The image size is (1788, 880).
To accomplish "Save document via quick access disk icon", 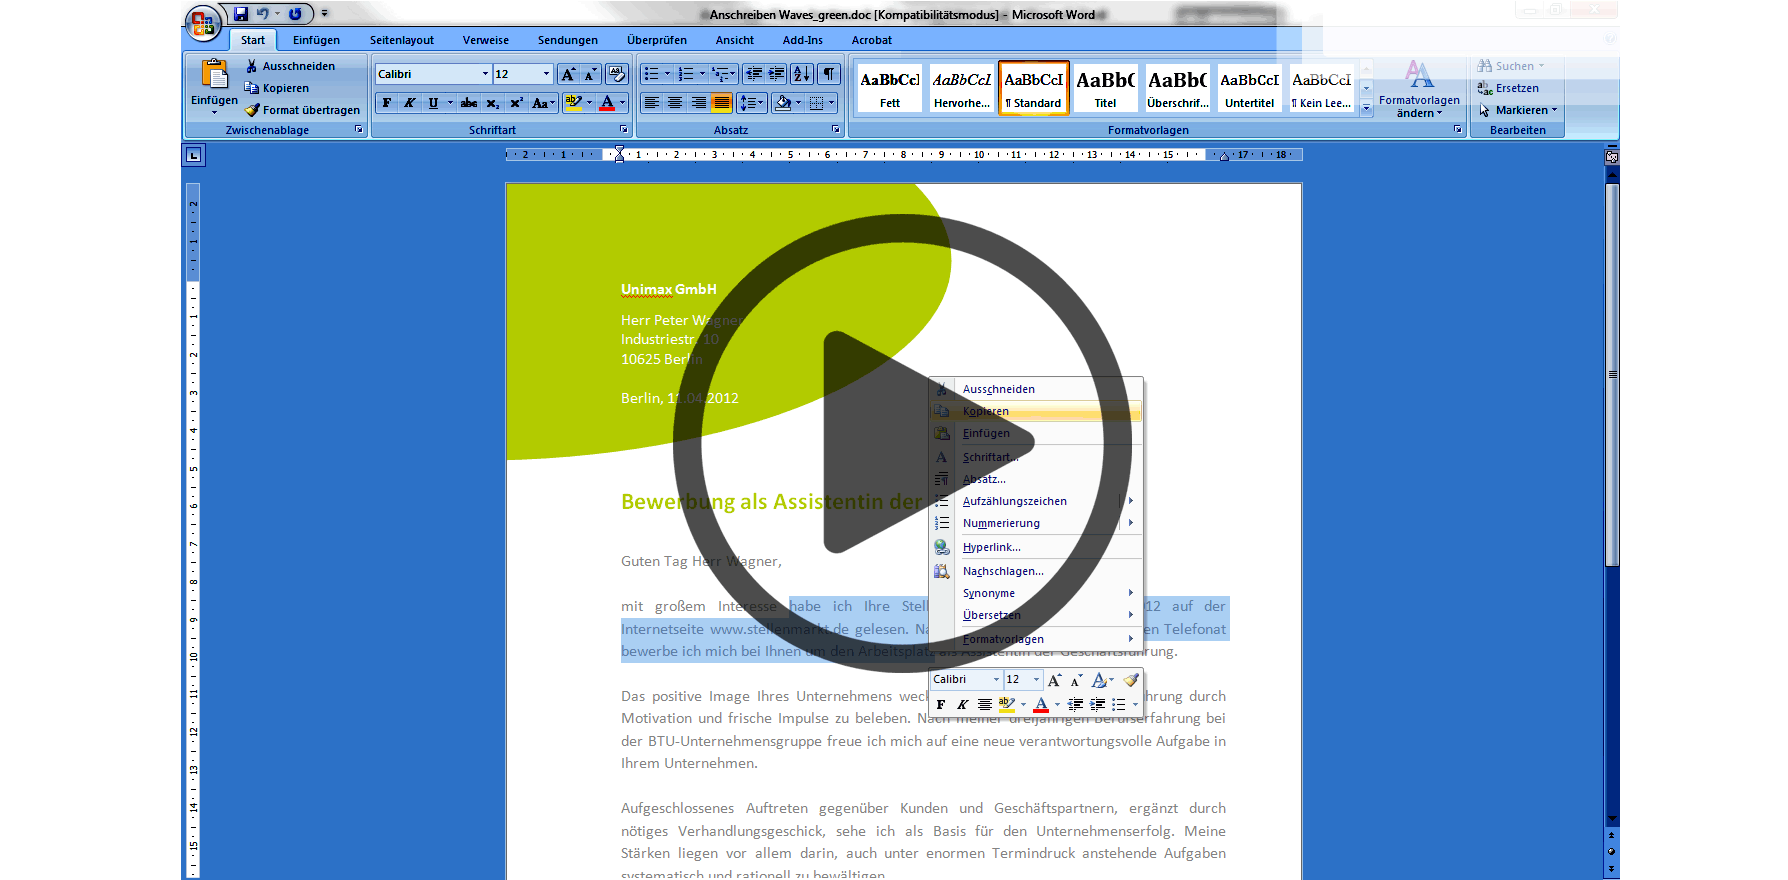I will (241, 14).
